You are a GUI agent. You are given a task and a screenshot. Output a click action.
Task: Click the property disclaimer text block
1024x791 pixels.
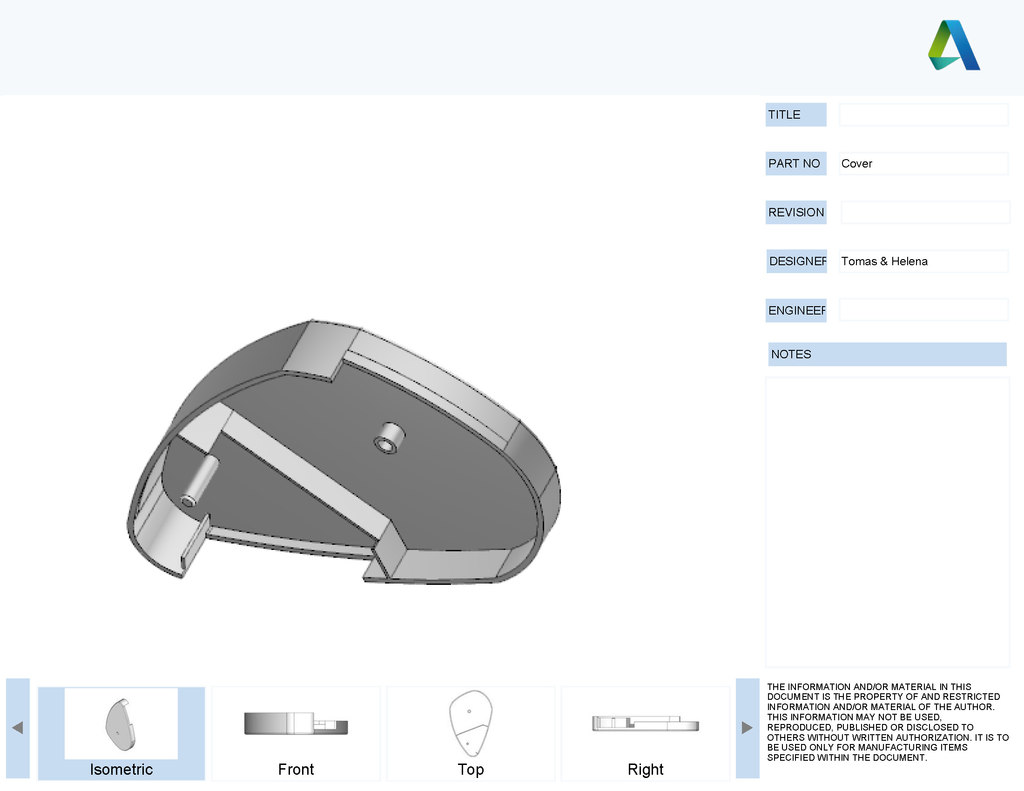887,722
